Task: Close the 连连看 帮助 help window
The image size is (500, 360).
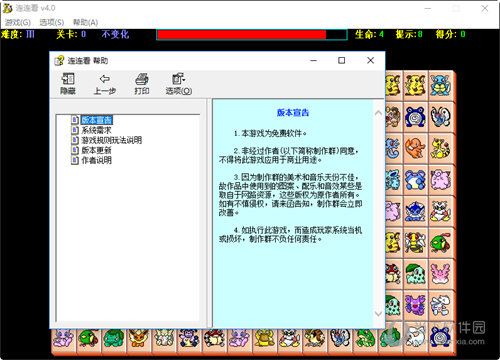Action: pyautogui.click(x=370, y=60)
